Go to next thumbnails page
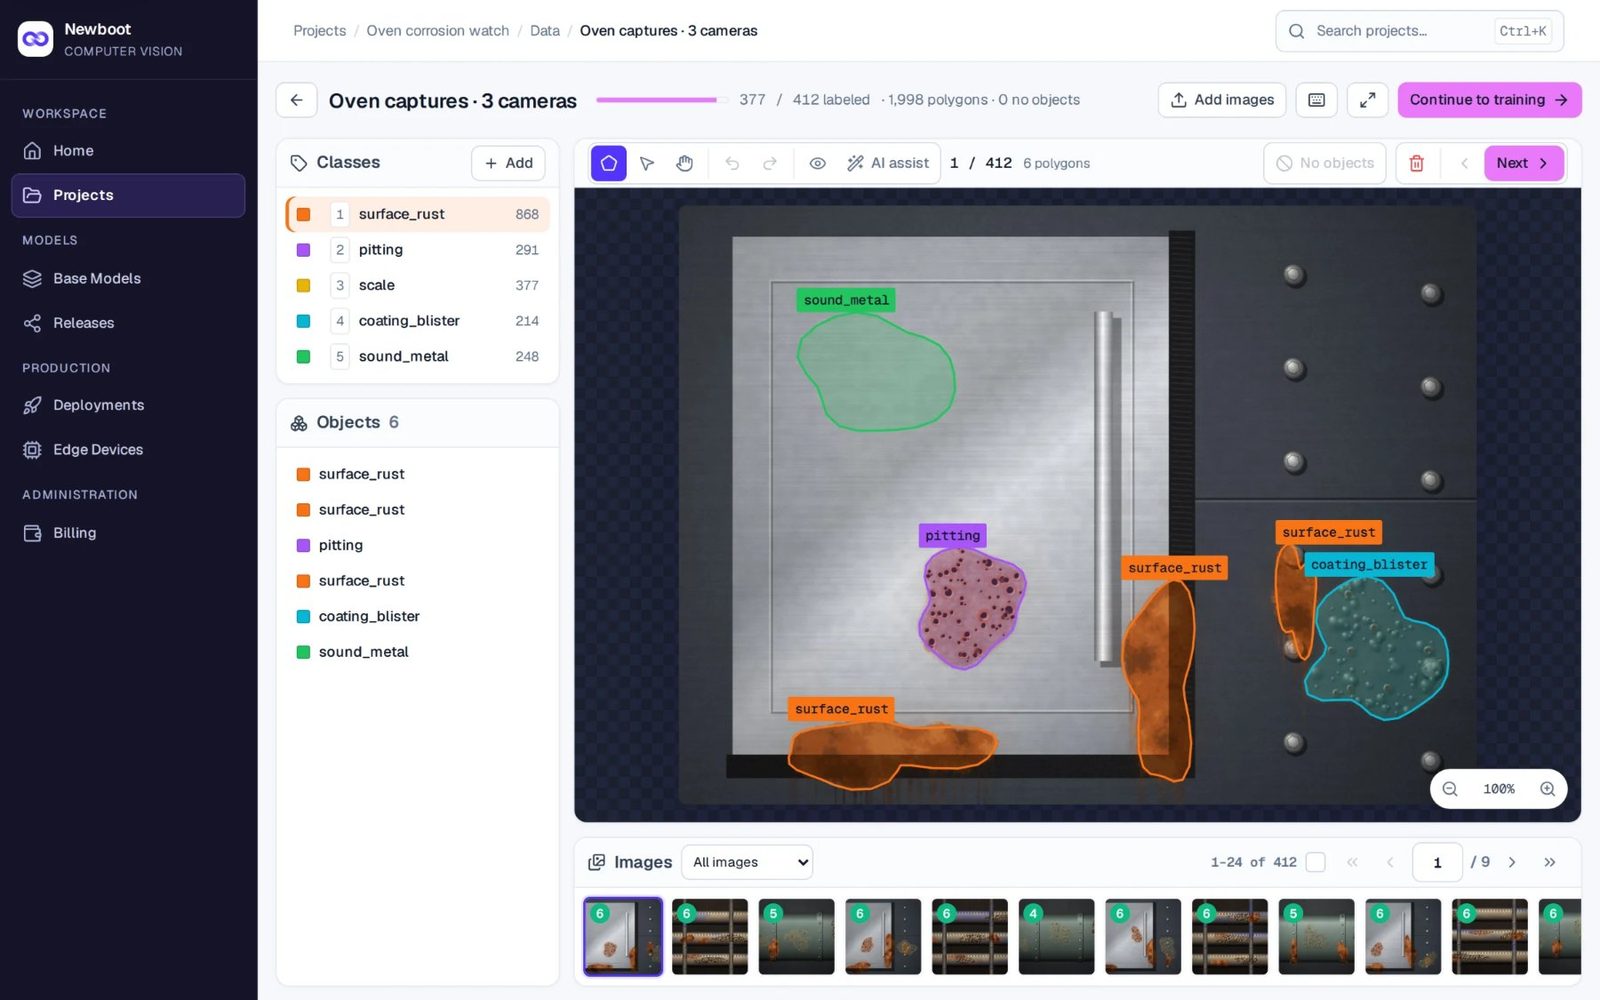This screenshot has height=1000, width=1600. pyautogui.click(x=1512, y=862)
